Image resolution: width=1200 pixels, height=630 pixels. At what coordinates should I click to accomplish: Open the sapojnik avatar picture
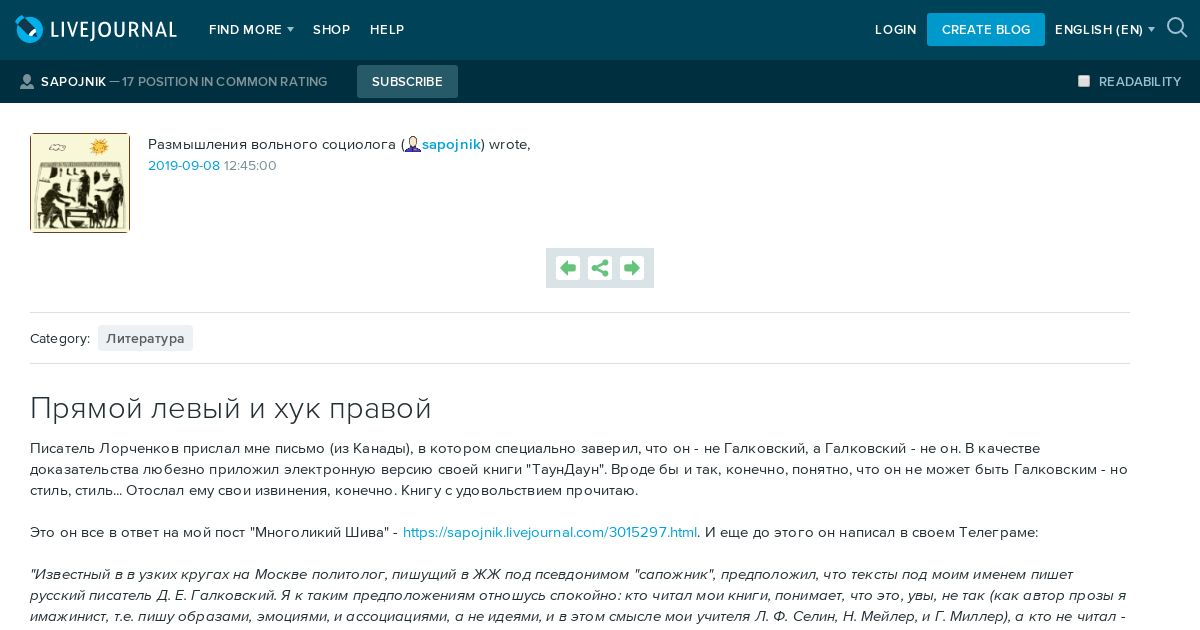(80, 183)
